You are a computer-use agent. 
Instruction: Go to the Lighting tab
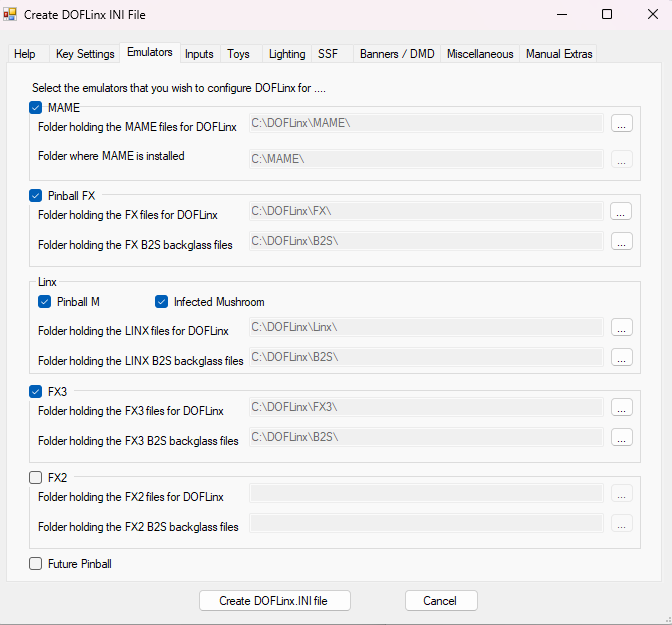coord(287,54)
